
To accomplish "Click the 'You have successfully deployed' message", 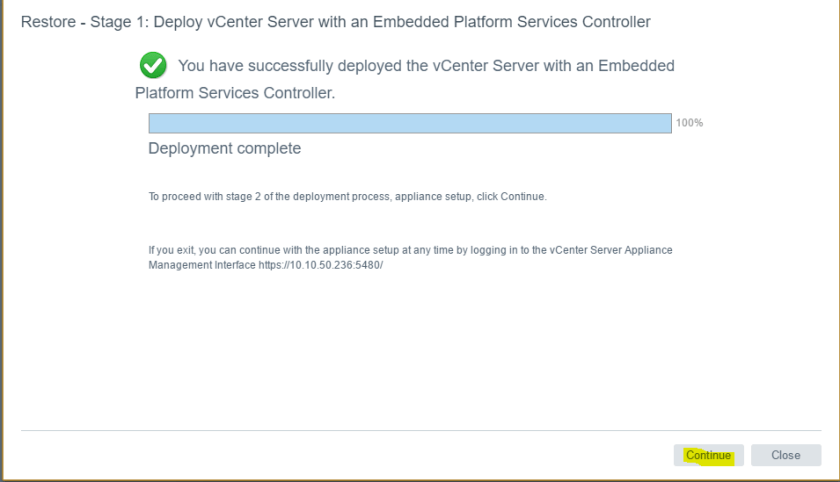I will [x=404, y=79].
